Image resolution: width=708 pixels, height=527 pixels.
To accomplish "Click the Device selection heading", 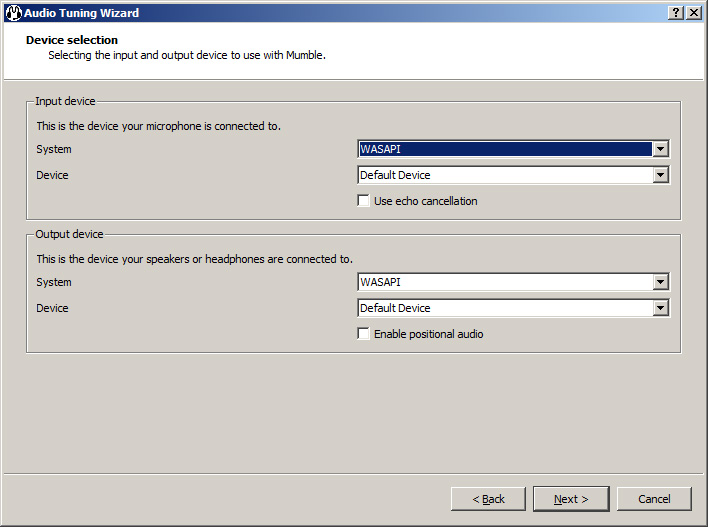I will (72, 40).
